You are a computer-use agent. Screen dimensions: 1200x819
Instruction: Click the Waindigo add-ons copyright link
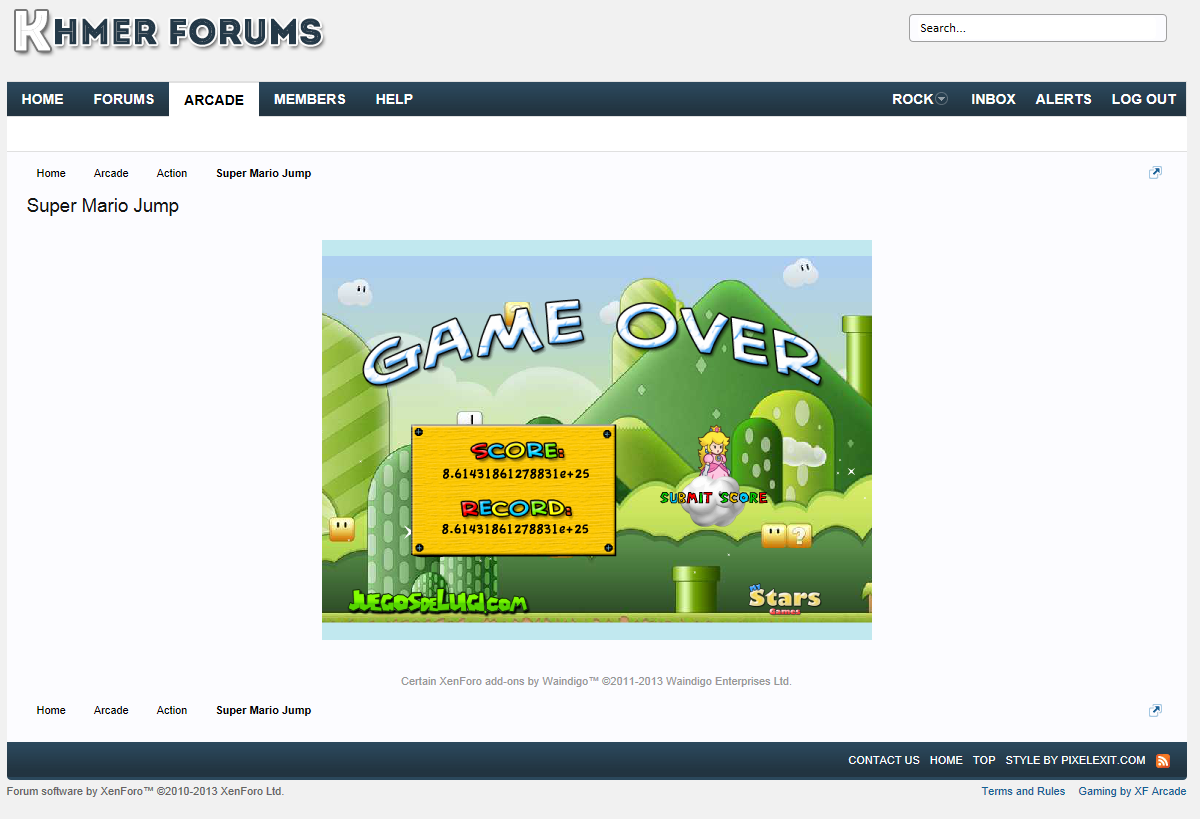point(596,681)
